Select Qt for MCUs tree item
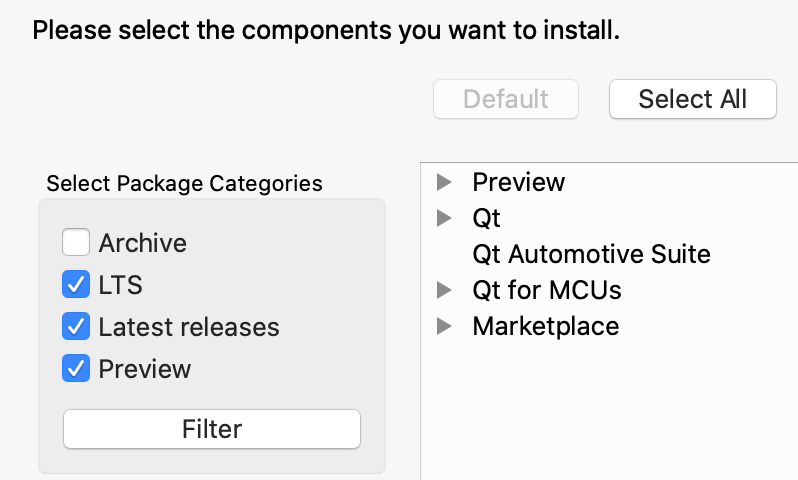Image resolution: width=798 pixels, height=480 pixels. click(546, 290)
